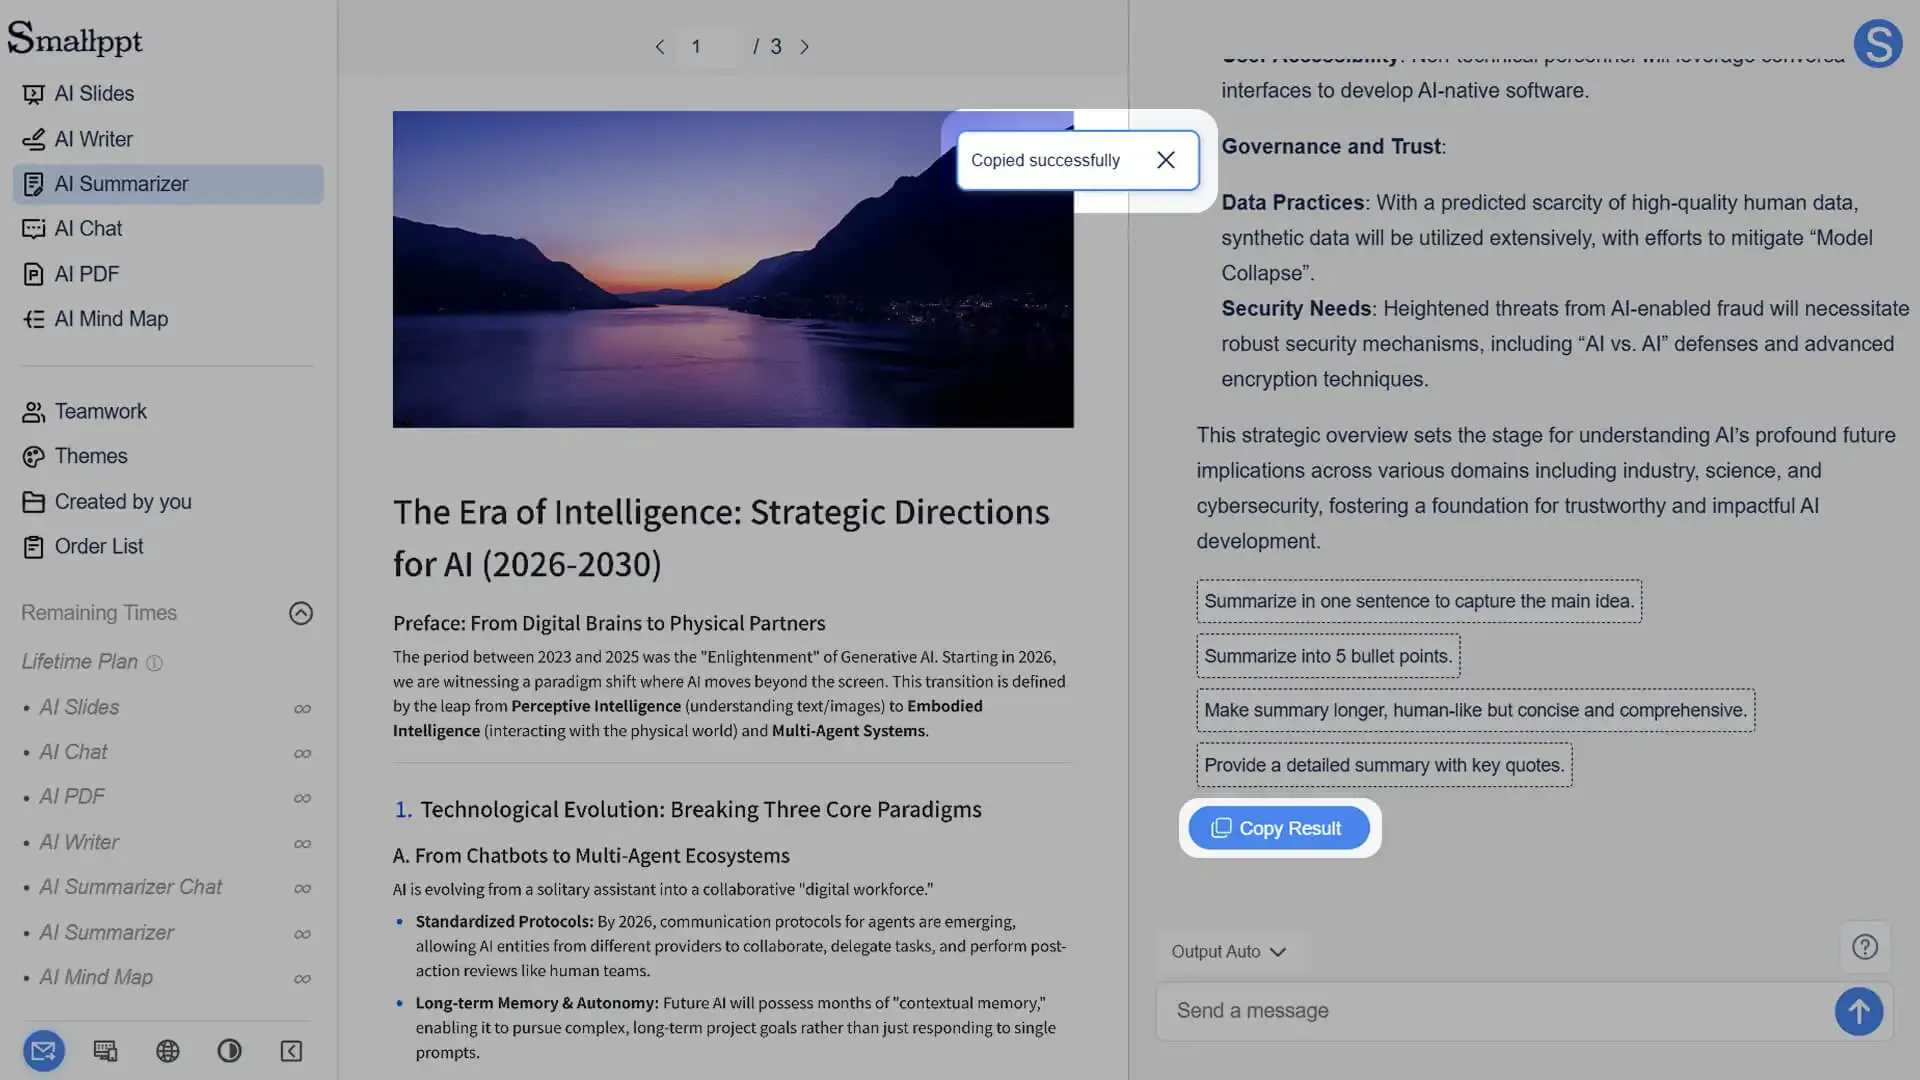
Task: Collapse the left sidebar
Action: click(291, 1050)
